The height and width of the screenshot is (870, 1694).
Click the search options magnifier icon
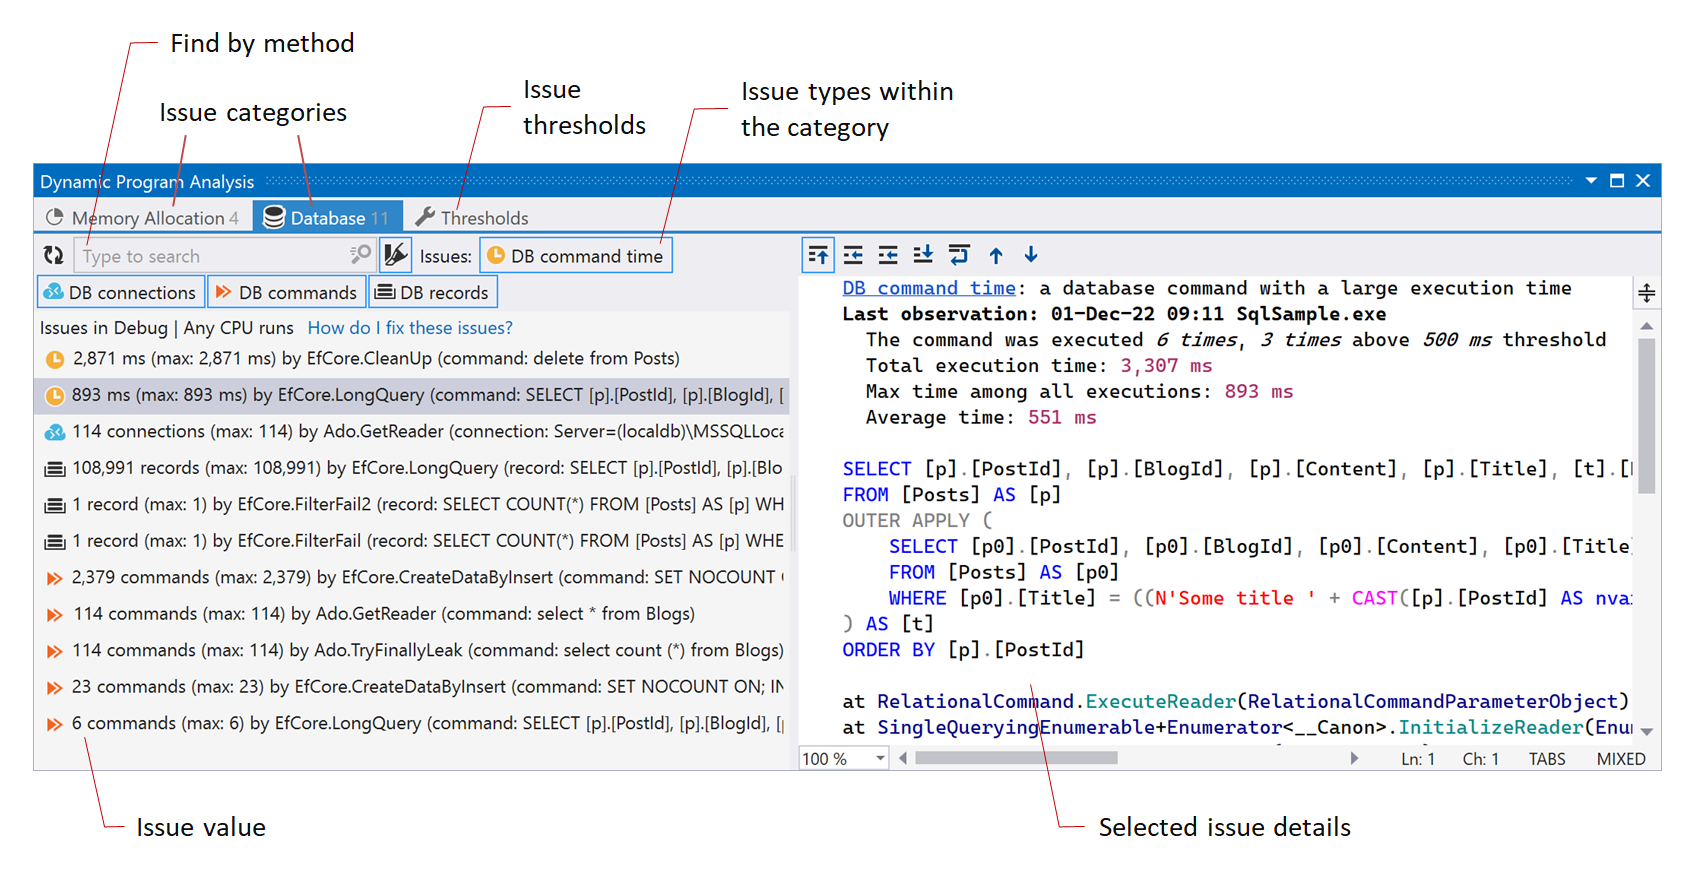point(360,256)
